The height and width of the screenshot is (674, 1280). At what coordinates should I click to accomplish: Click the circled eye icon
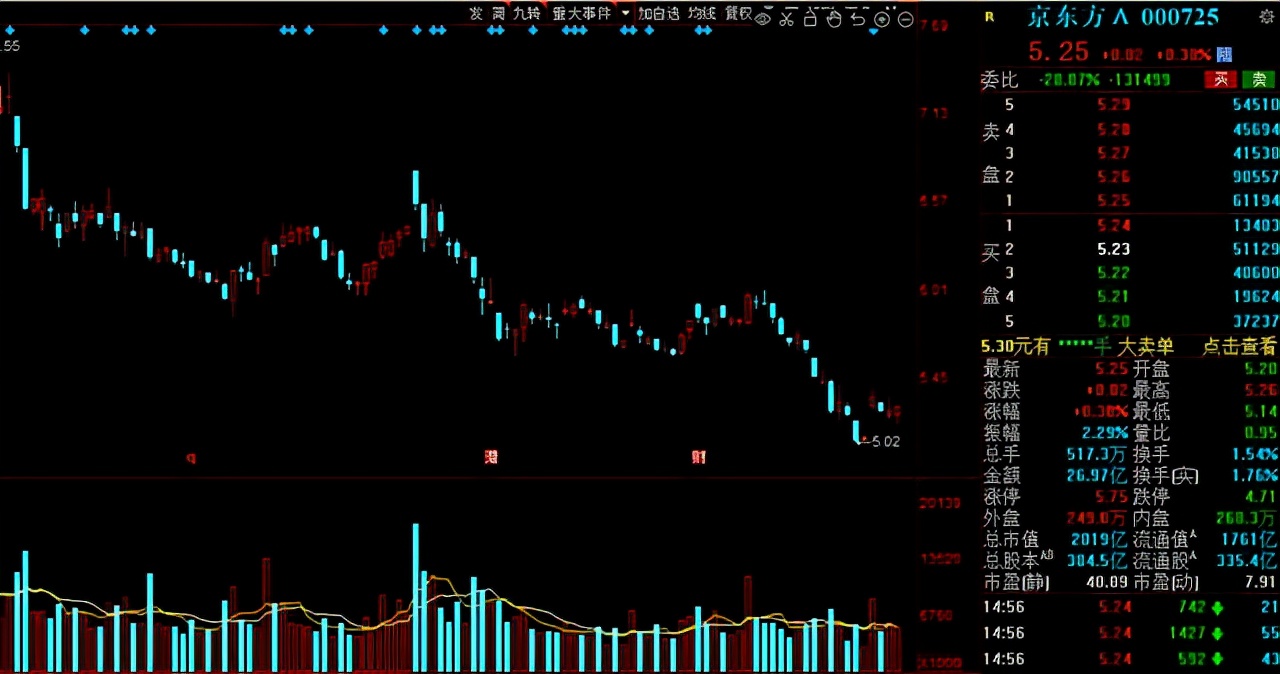(882, 19)
